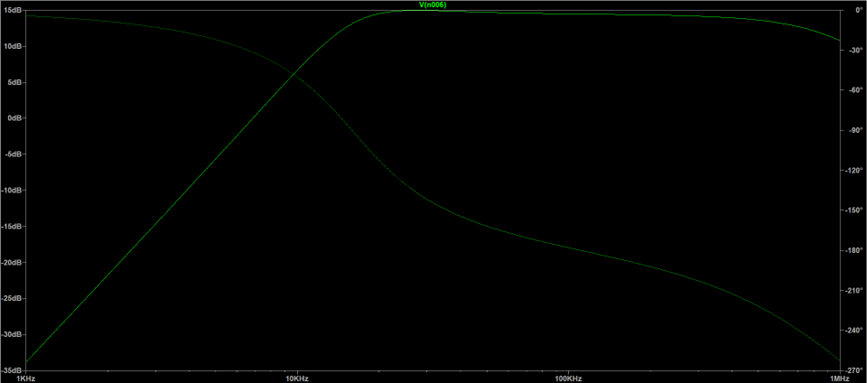Click the -180° phase axis label
This screenshot has width=867, height=383.
[x=855, y=250]
